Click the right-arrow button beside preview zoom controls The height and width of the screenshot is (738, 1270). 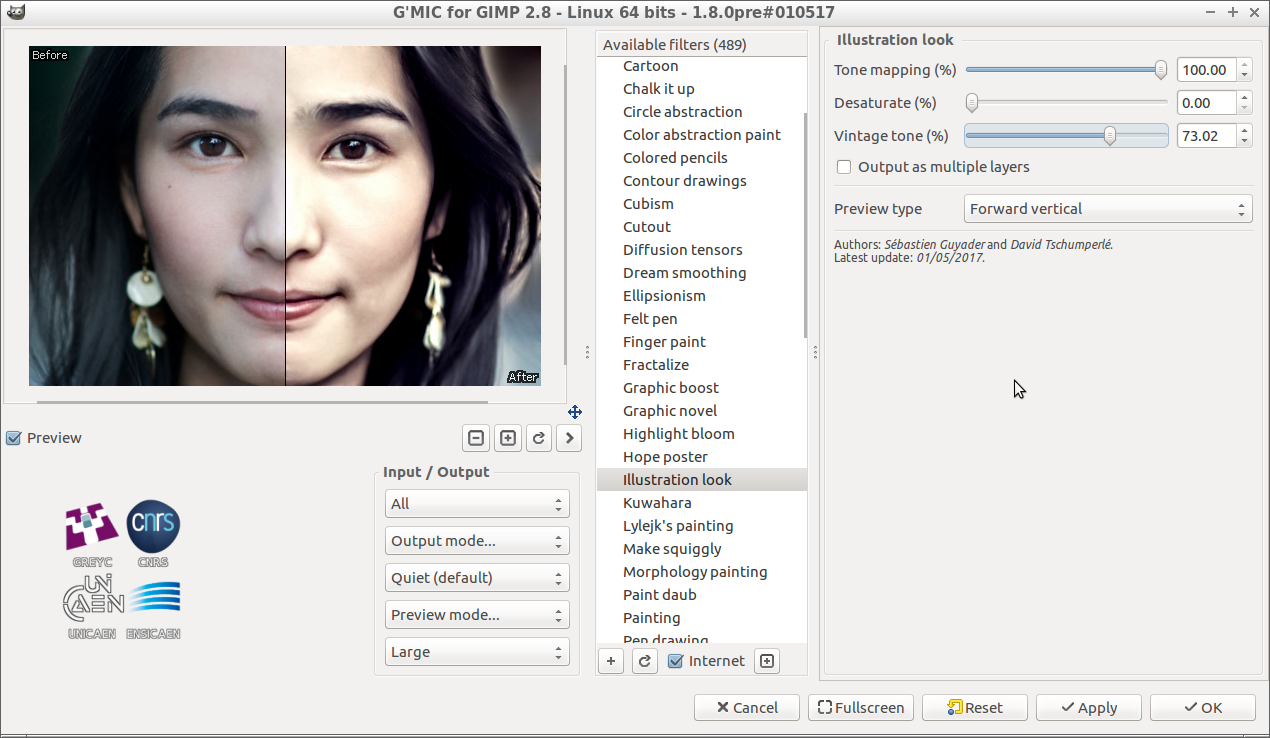(569, 438)
